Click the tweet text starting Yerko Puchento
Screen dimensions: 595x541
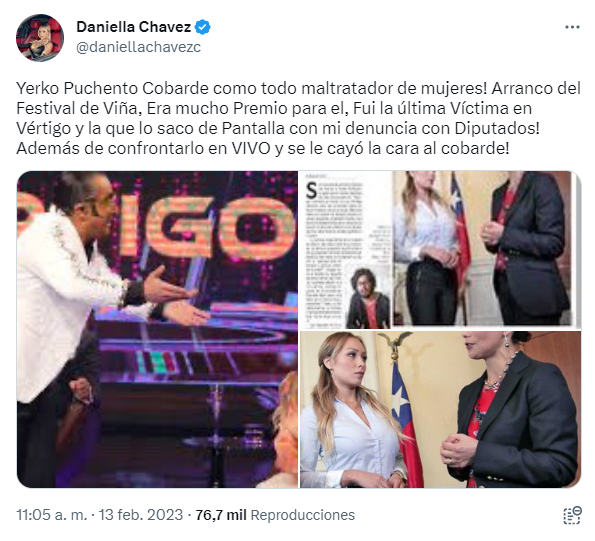298,118
